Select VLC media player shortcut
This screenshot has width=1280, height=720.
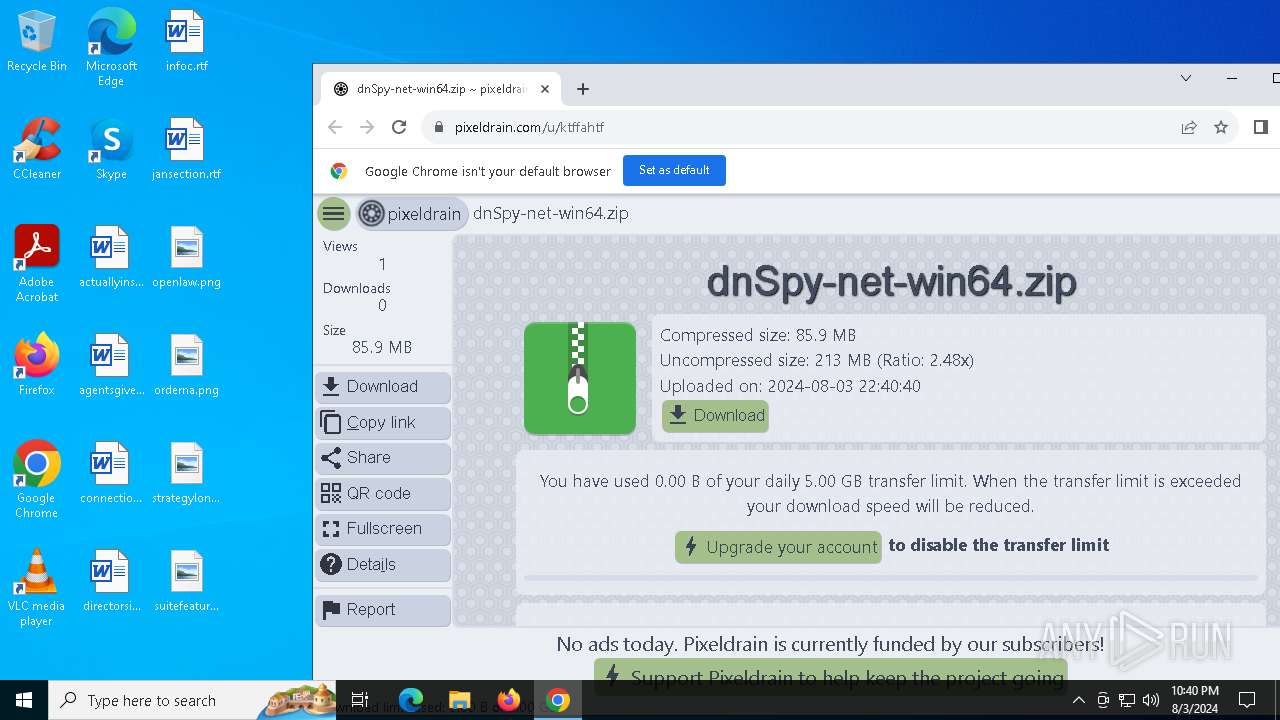(37, 587)
